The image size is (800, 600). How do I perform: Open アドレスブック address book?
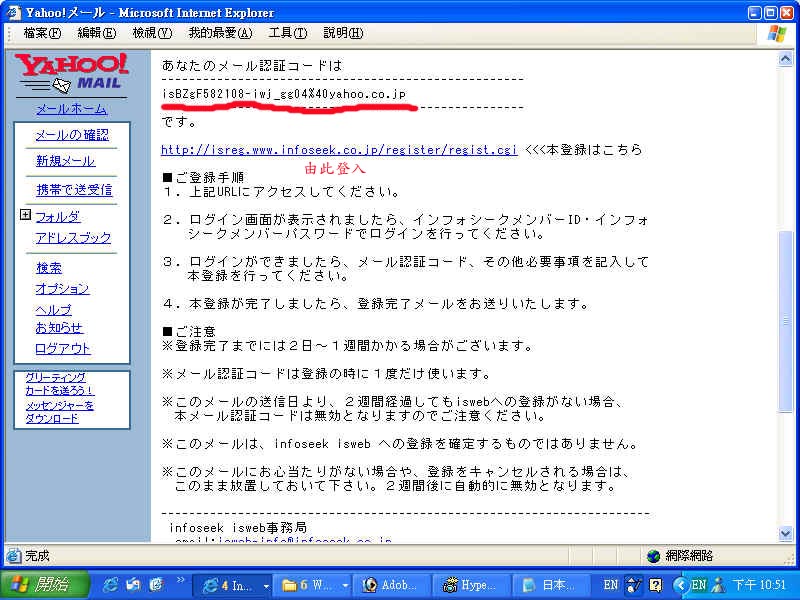tap(73, 238)
